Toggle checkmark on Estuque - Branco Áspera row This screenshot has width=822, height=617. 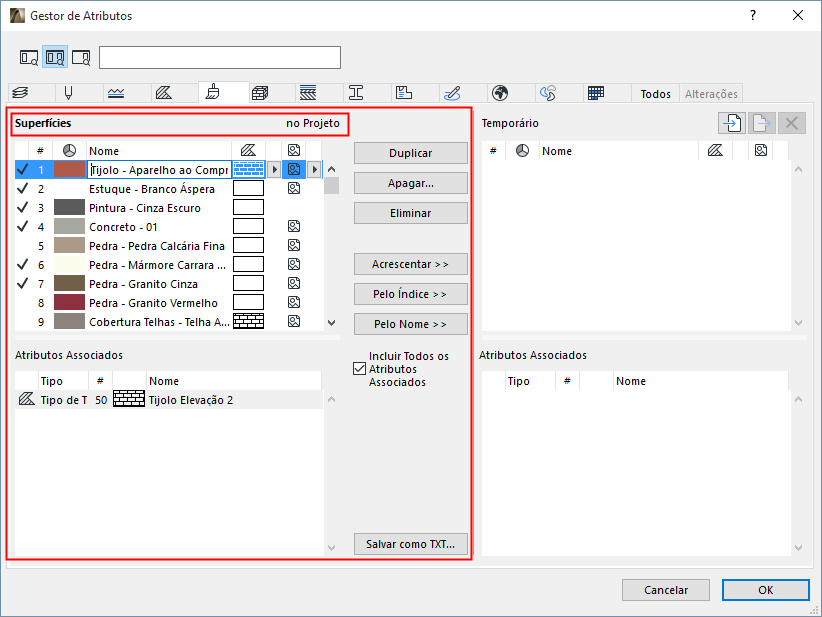pos(23,188)
